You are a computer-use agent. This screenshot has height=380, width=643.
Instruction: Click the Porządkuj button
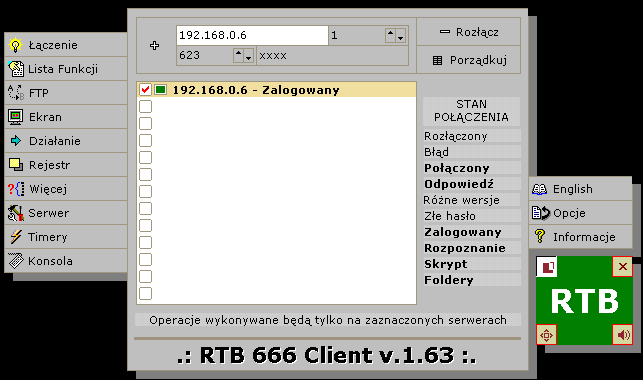point(469,60)
